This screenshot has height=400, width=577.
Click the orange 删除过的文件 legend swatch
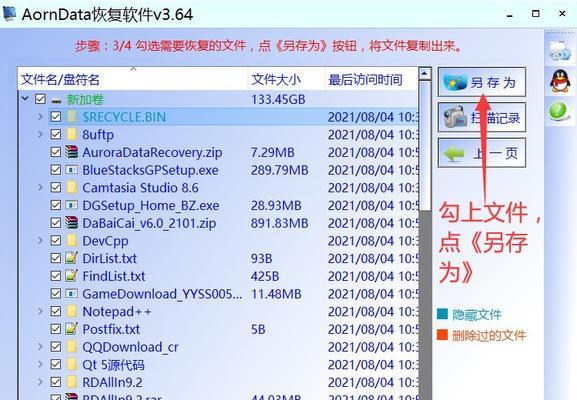[x=442, y=335]
